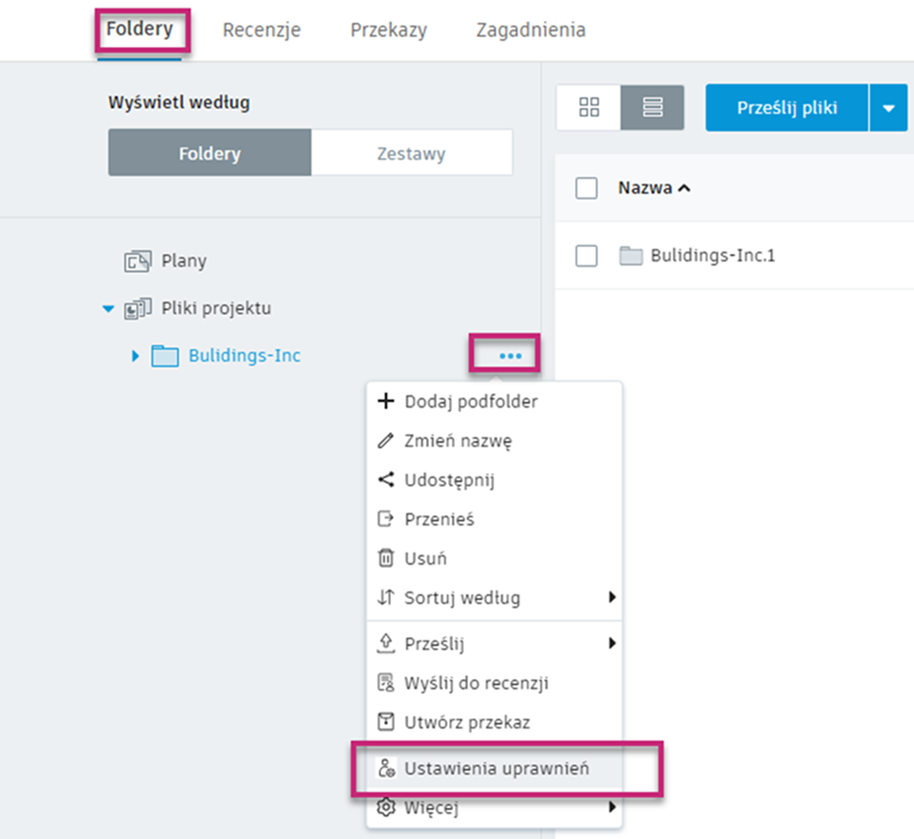Open the three-dots menu for Bulidings-Inc
This screenshot has width=914, height=839.
[510, 356]
